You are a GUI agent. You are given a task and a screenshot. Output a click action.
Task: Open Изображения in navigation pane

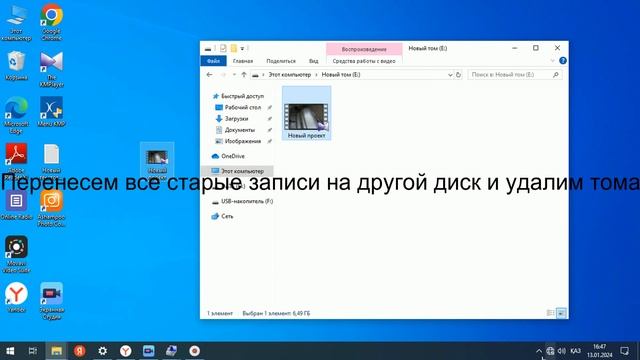(242, 141)
